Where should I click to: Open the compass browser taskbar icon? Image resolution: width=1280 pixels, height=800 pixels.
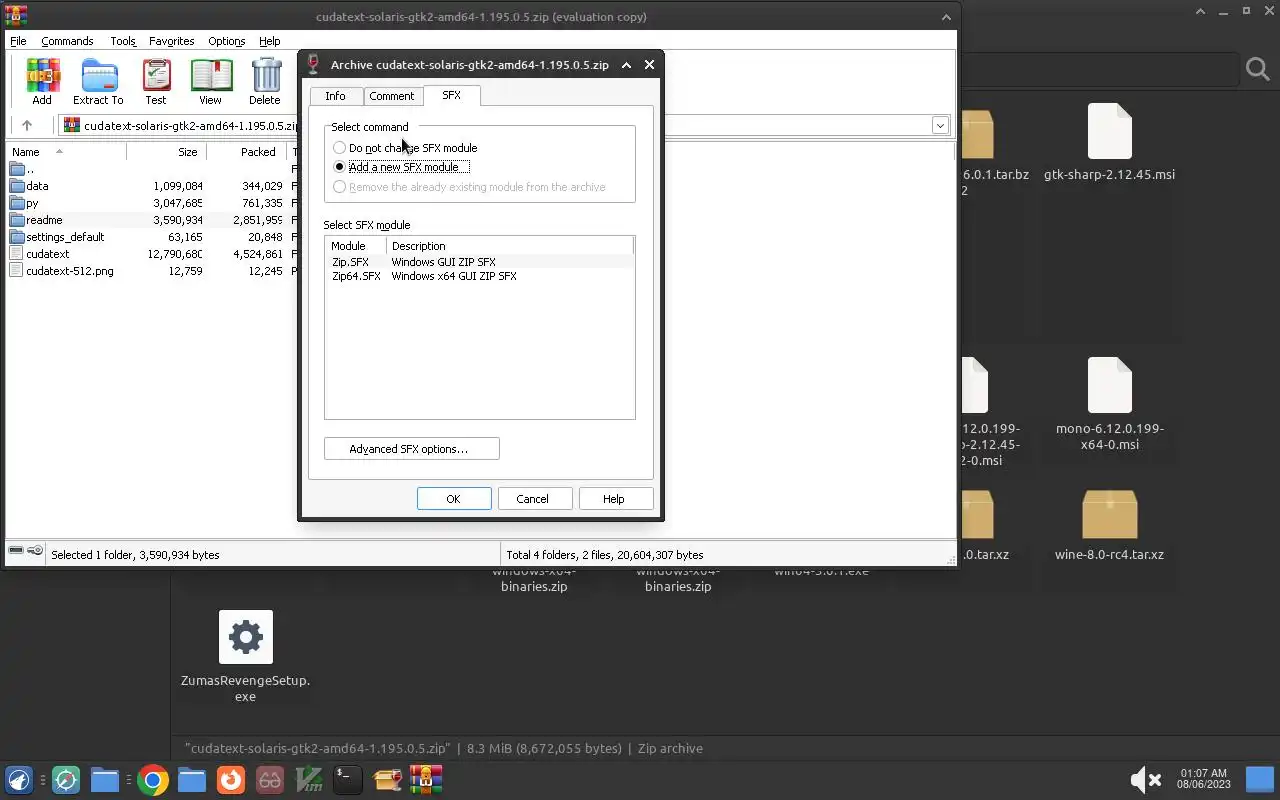coord(66,780)
